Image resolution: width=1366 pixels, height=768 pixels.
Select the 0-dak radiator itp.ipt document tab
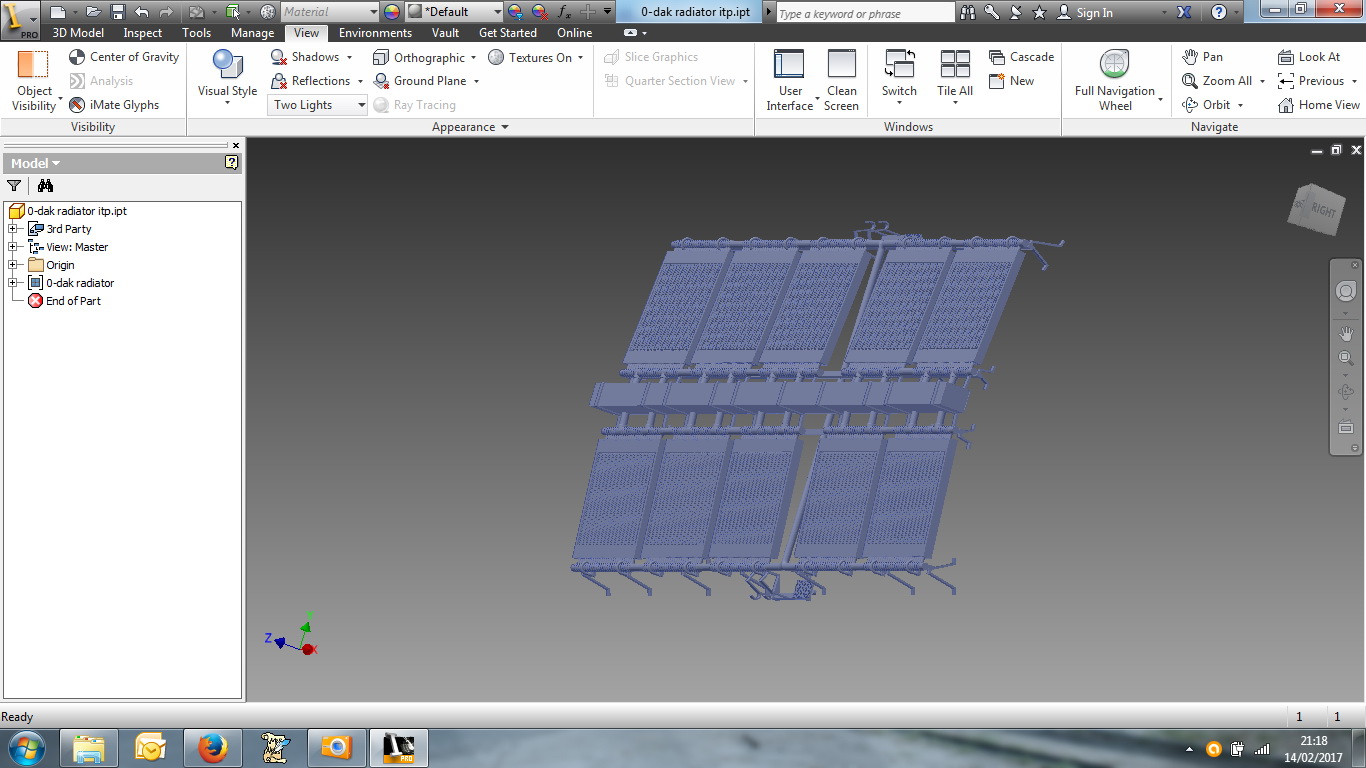click(x=695, y=12)
